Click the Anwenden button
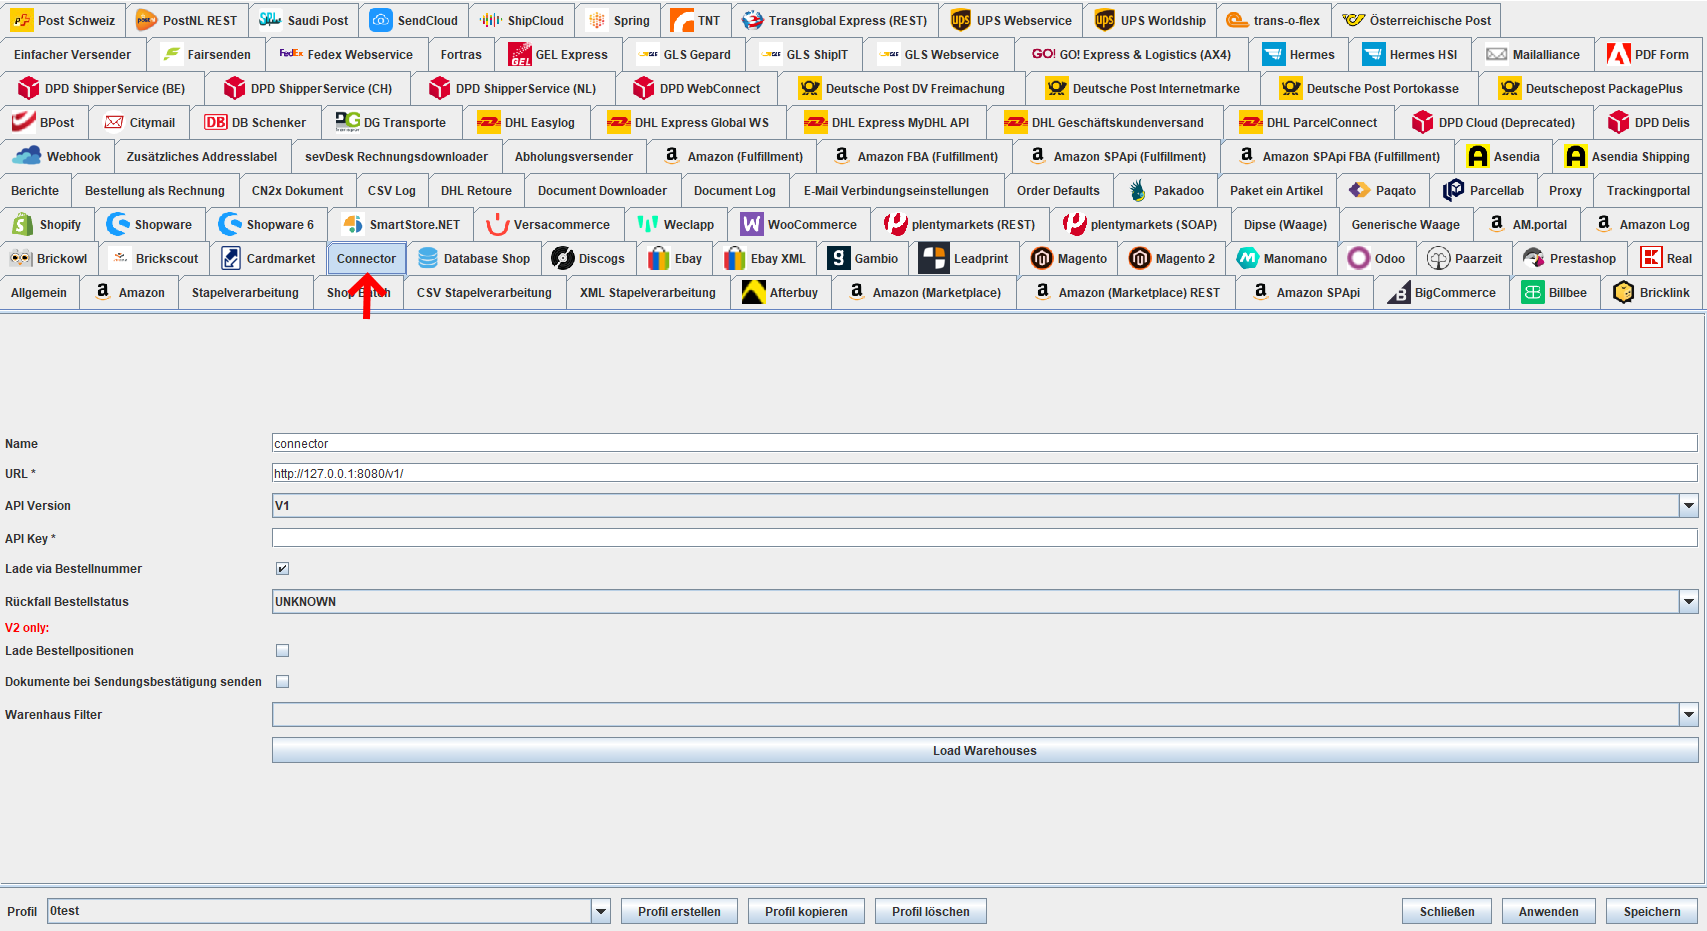 (x=1549, y=911)
